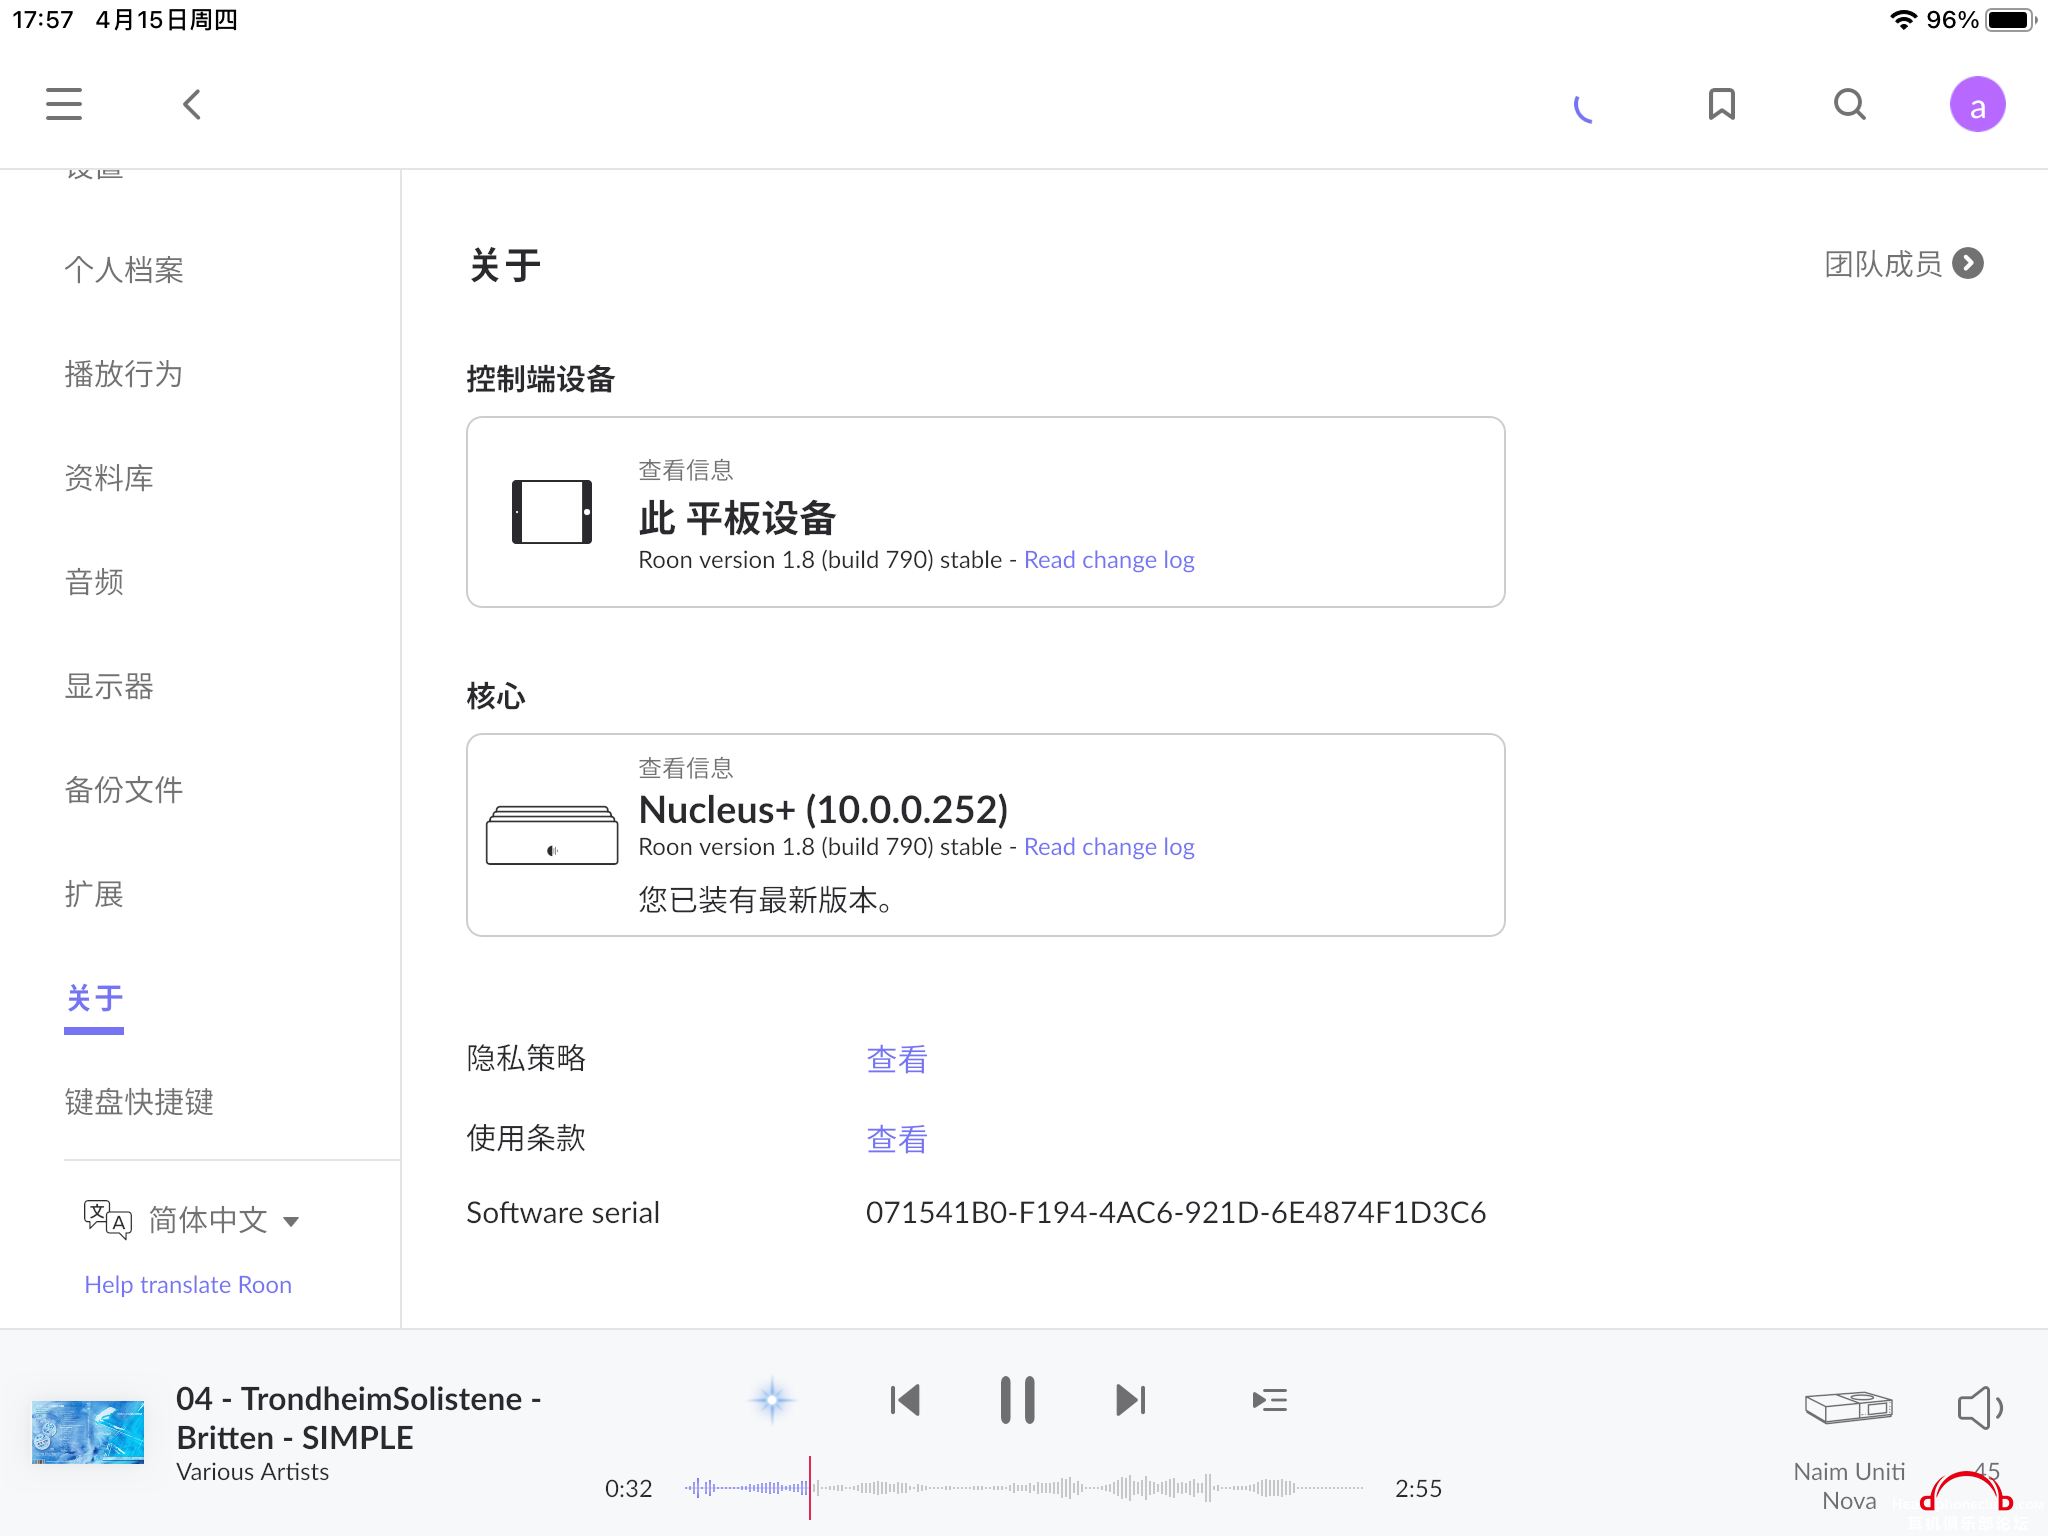Open the team members arrow
The image size is (2048, 1536).
1968,263
